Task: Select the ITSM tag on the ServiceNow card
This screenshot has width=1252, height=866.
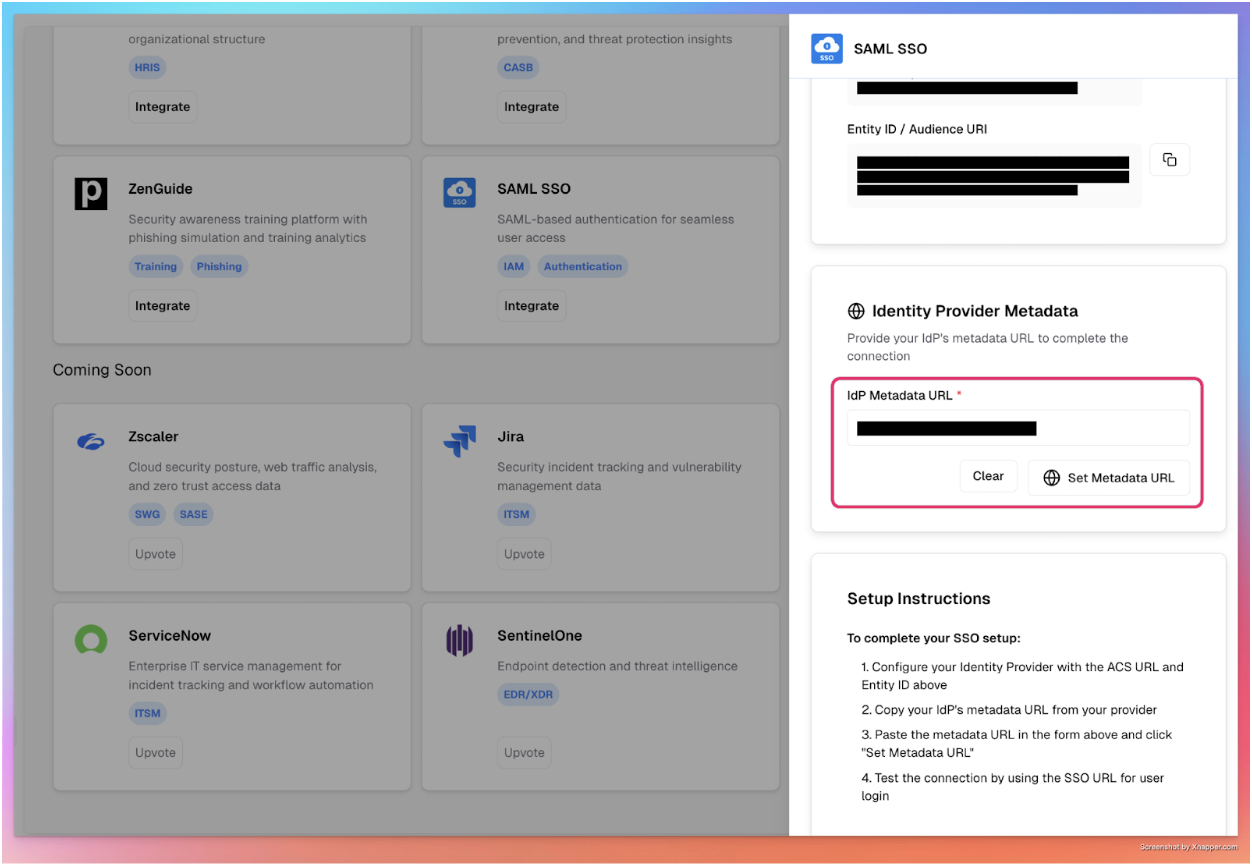Action: point(147,714)
